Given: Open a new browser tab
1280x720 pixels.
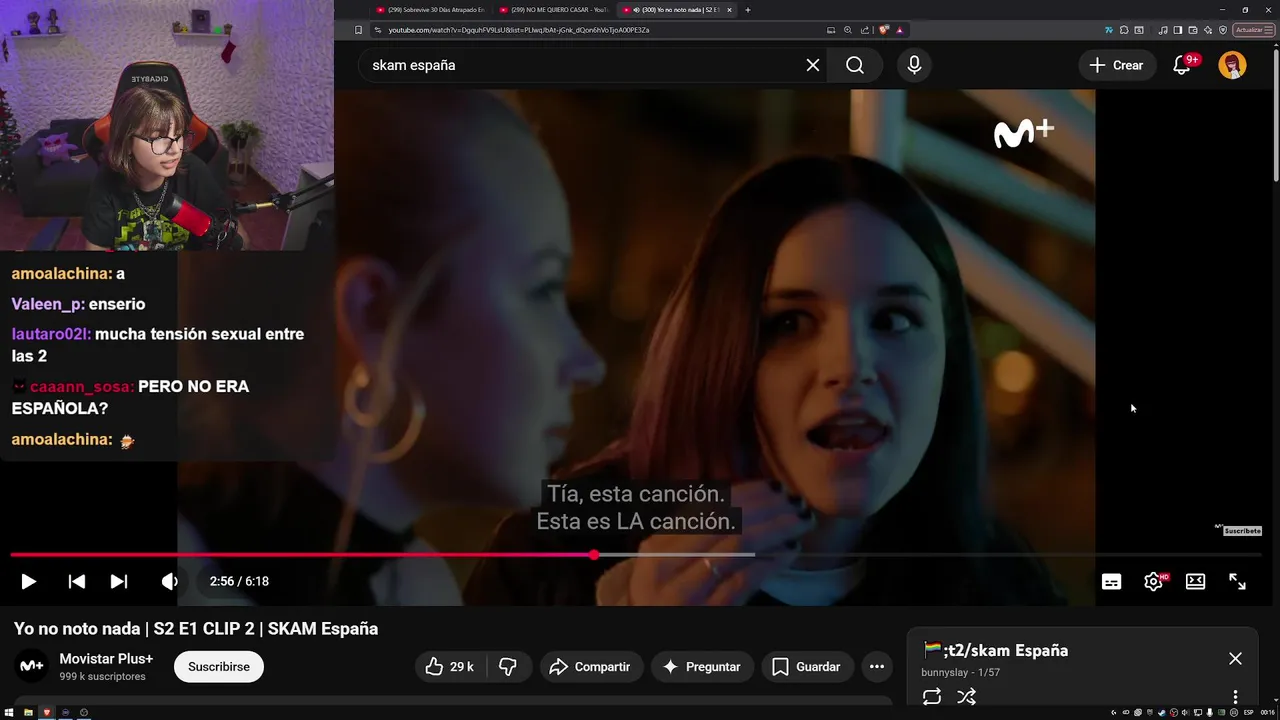Looking at the screenshot, I should tap(748, 10).
